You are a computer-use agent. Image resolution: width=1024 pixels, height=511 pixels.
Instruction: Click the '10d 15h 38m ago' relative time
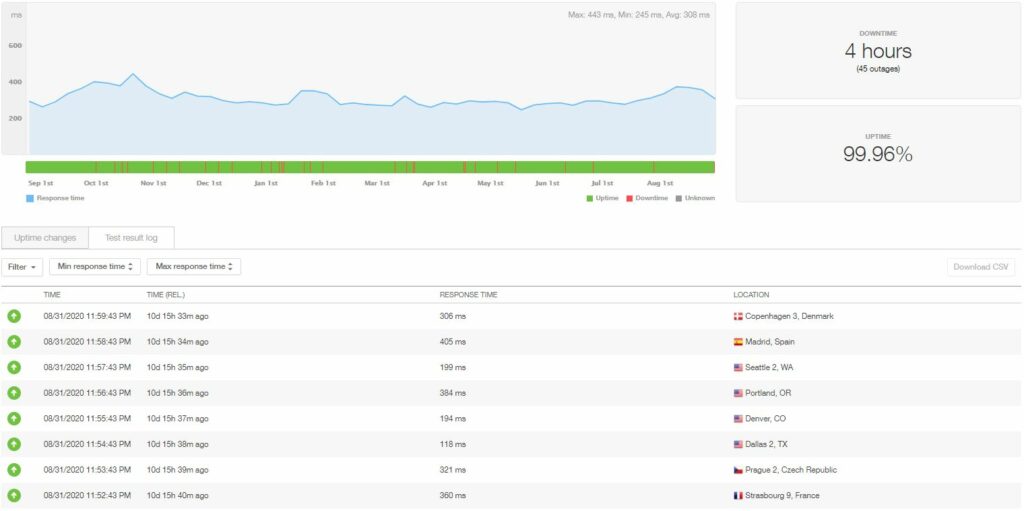(178, 444)
